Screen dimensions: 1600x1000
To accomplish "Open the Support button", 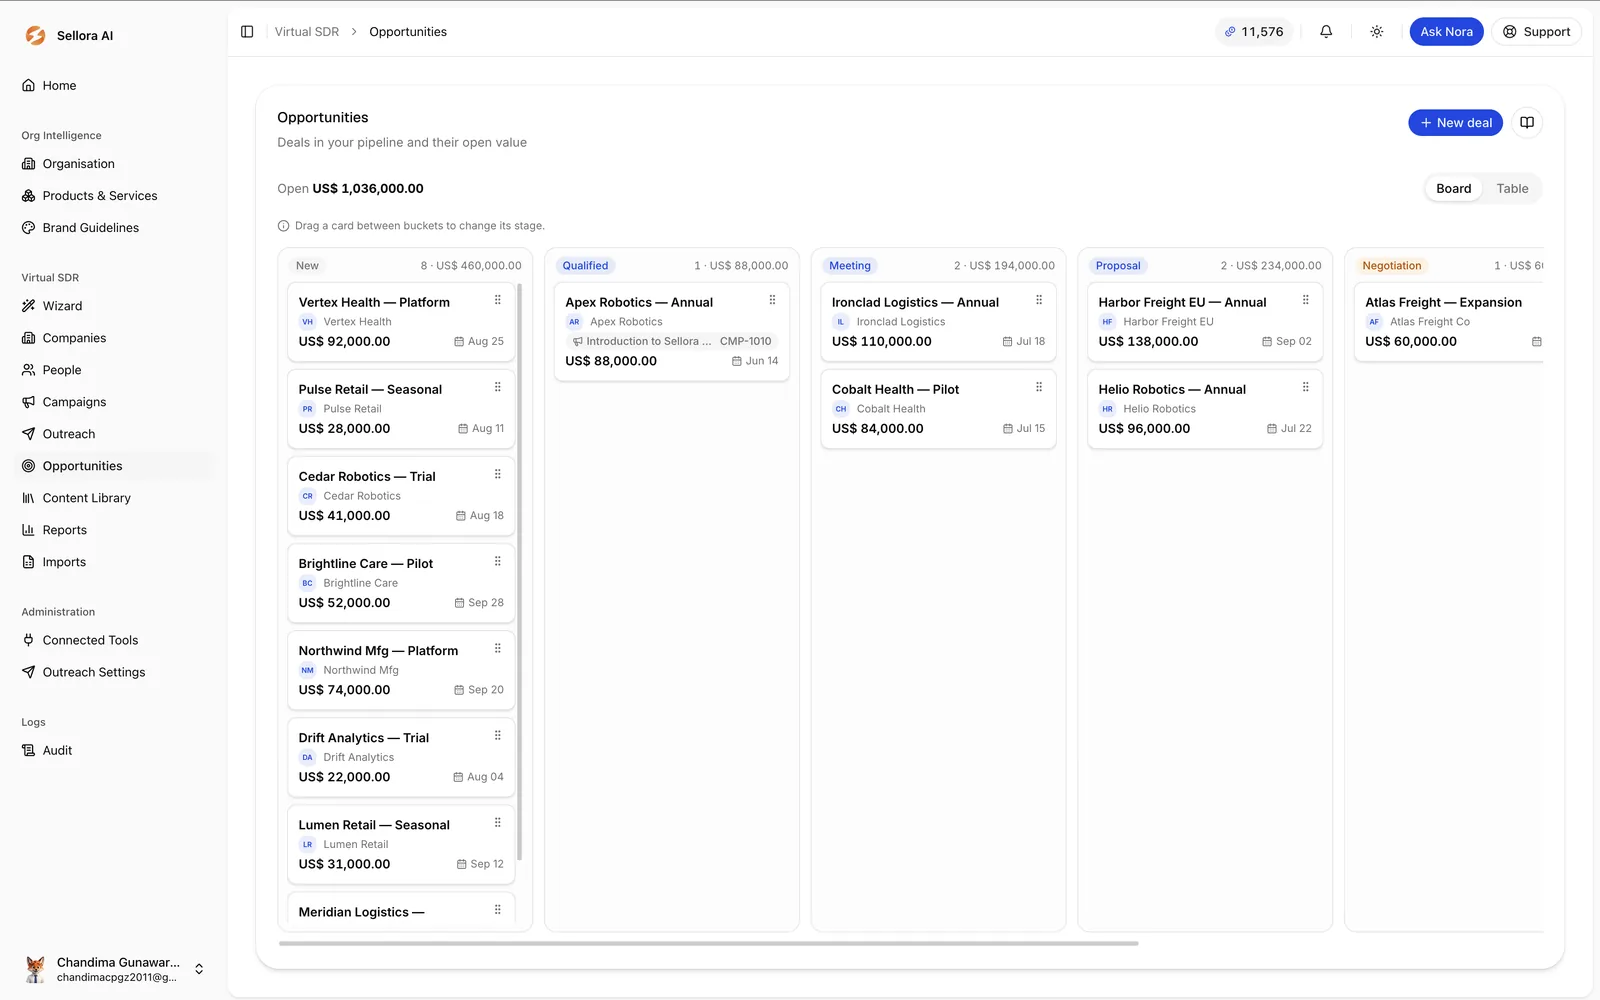I will [x=1537, y=32].
